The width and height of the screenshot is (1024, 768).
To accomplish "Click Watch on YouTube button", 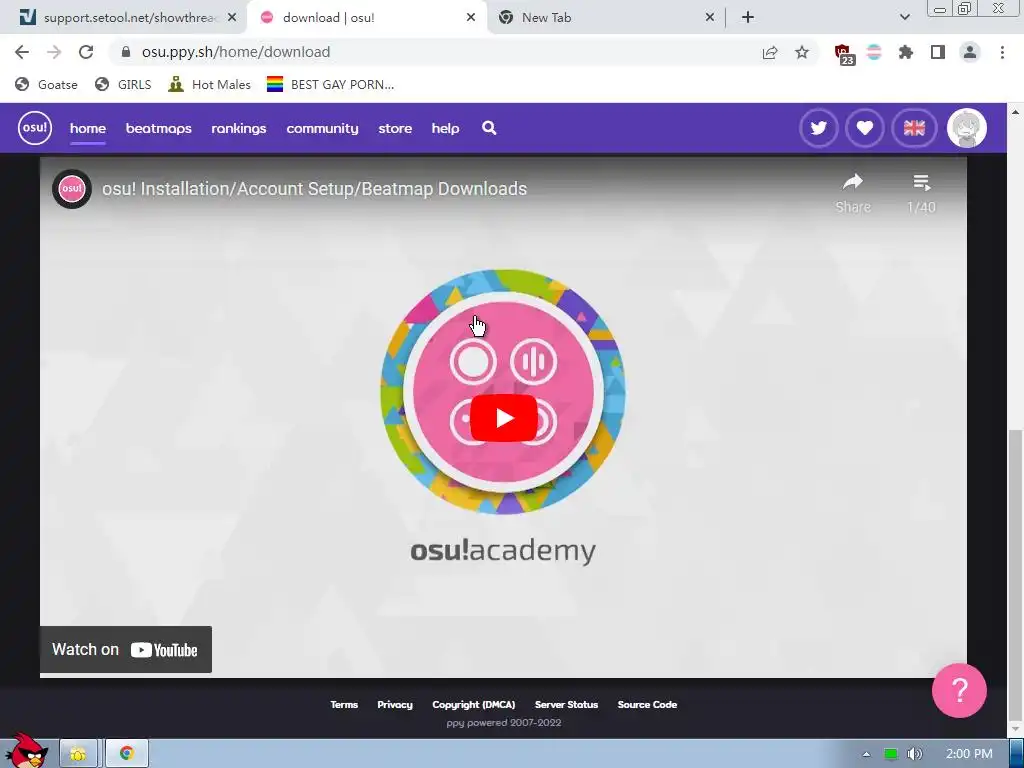I will pos(126,650).
